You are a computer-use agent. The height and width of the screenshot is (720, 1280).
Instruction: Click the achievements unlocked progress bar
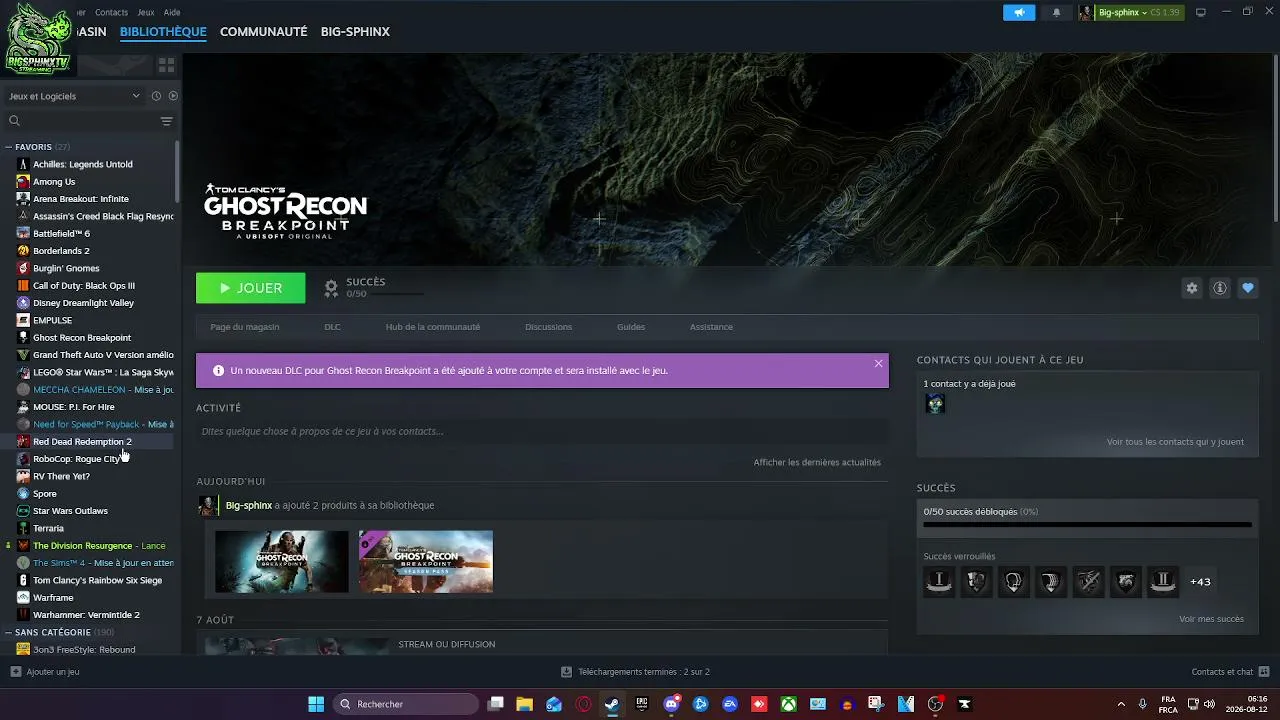1087,525
